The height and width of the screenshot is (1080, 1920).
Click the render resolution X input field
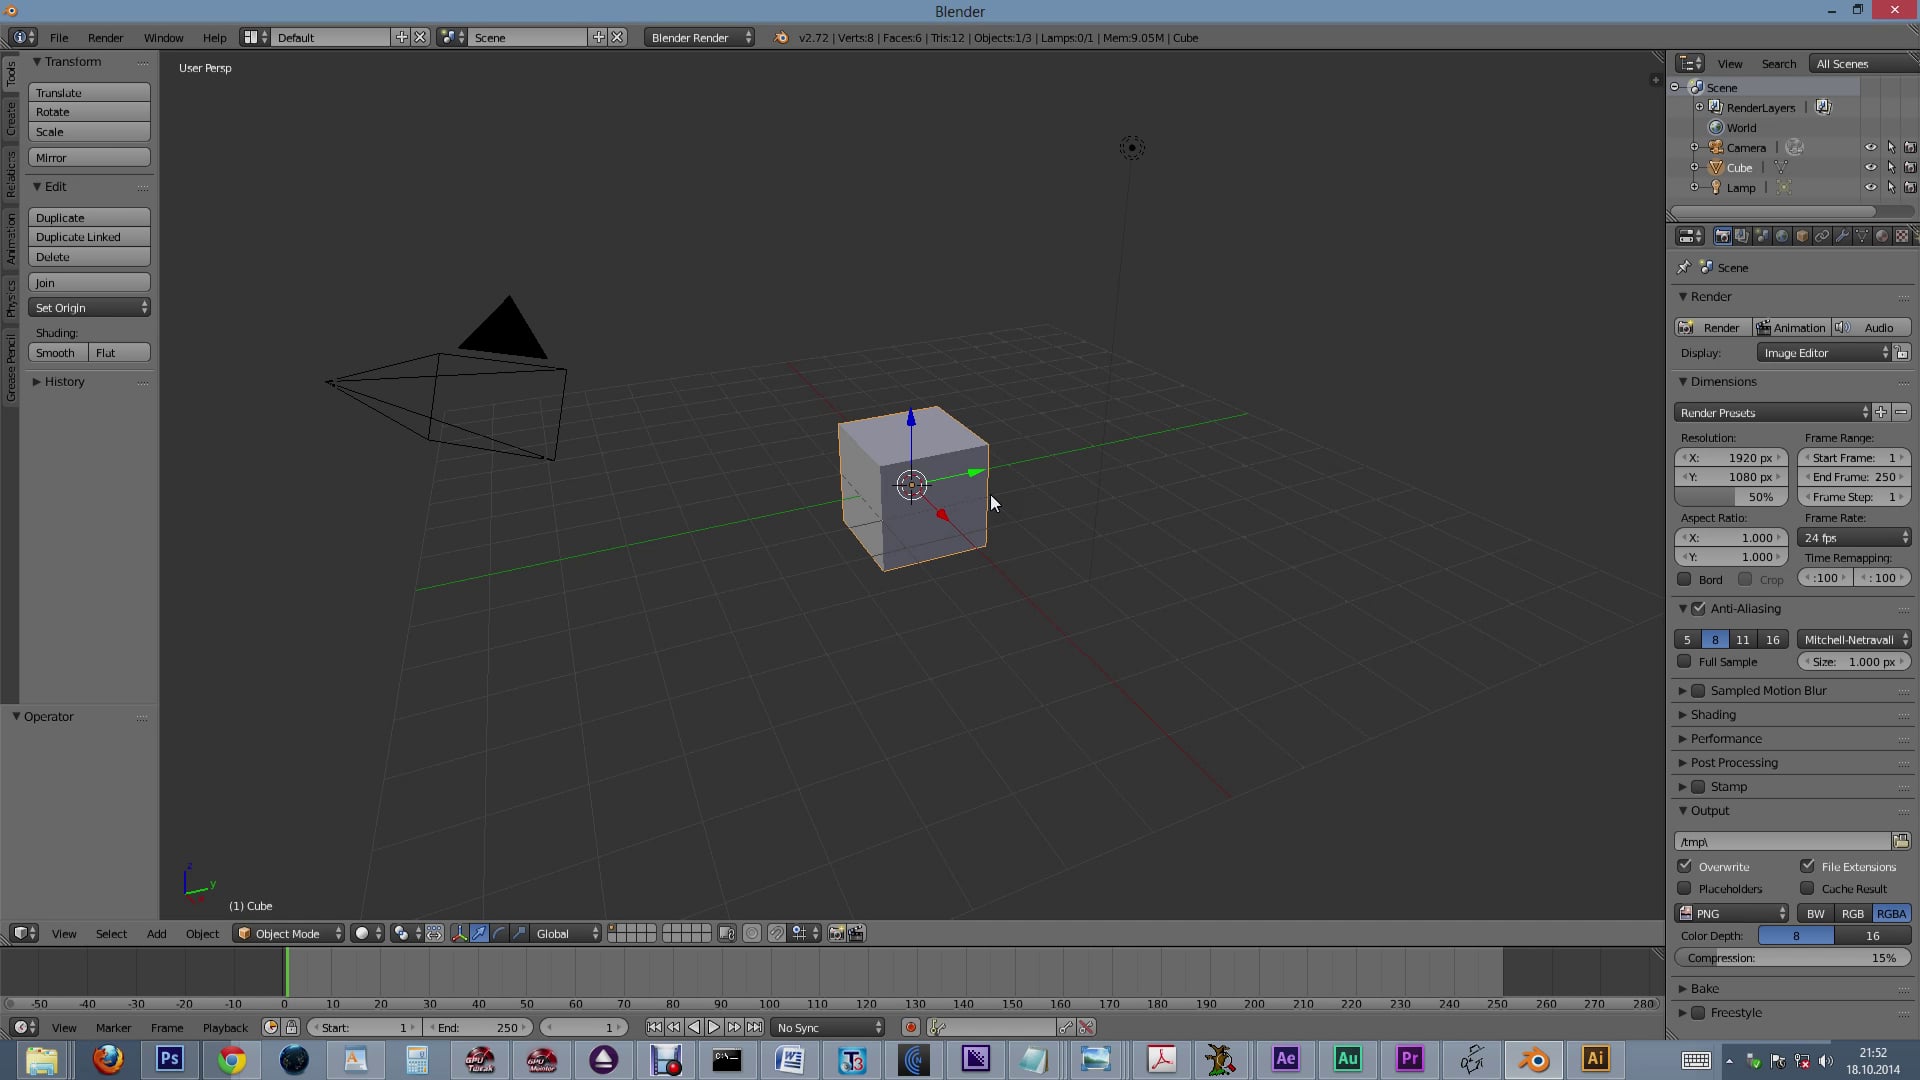coord(1733,458)
